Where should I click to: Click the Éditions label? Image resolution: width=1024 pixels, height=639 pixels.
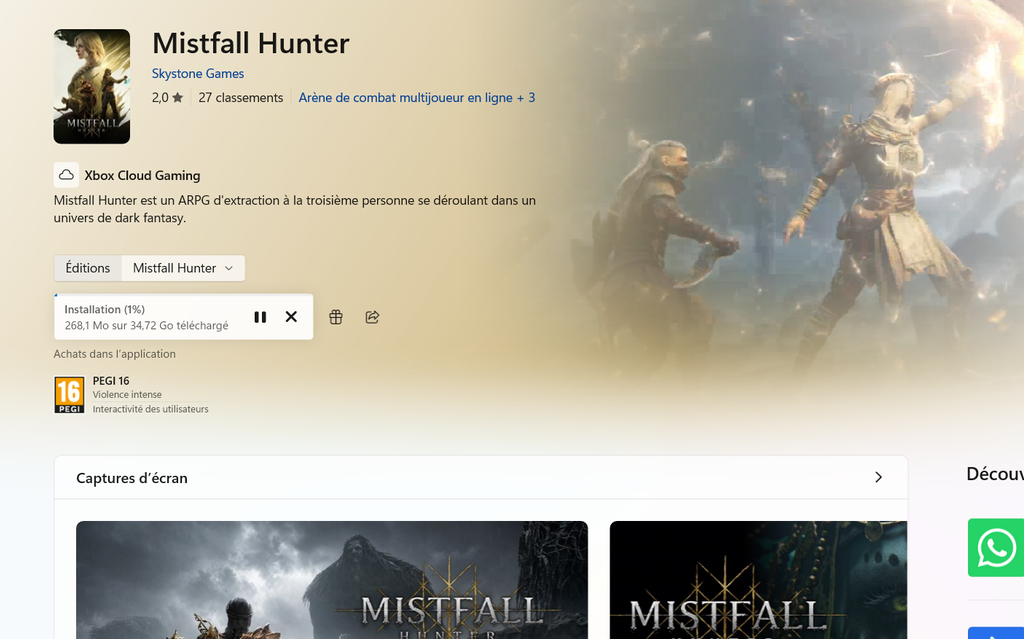coord(88,269)
